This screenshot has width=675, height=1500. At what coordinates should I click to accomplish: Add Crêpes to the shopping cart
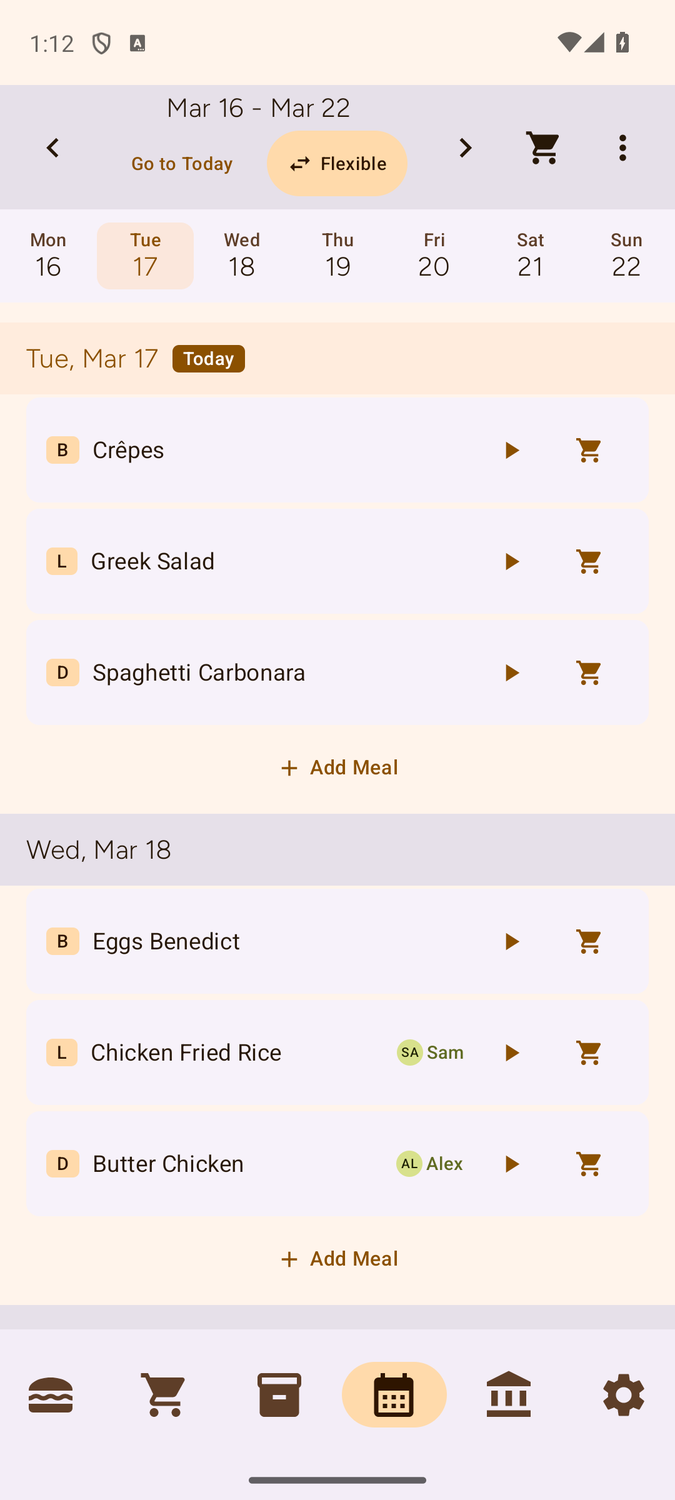click(x=588, y=450)
